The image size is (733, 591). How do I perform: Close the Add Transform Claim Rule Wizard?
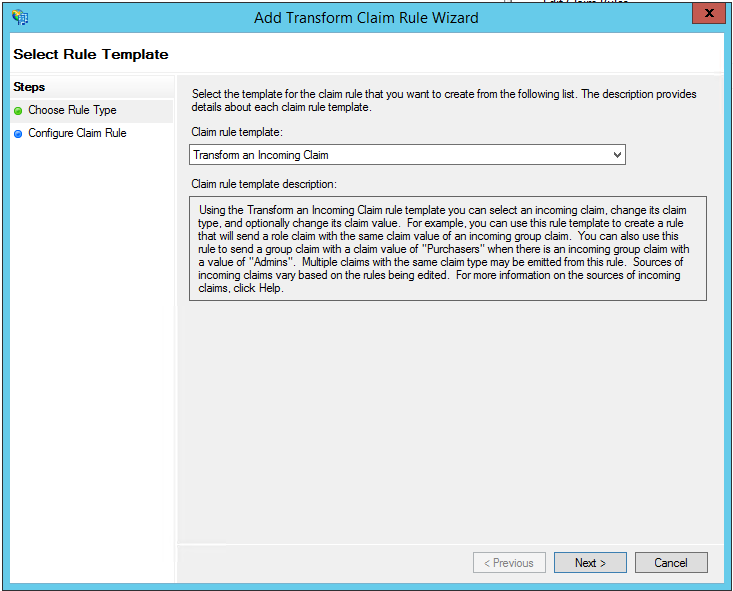point(709,15)
